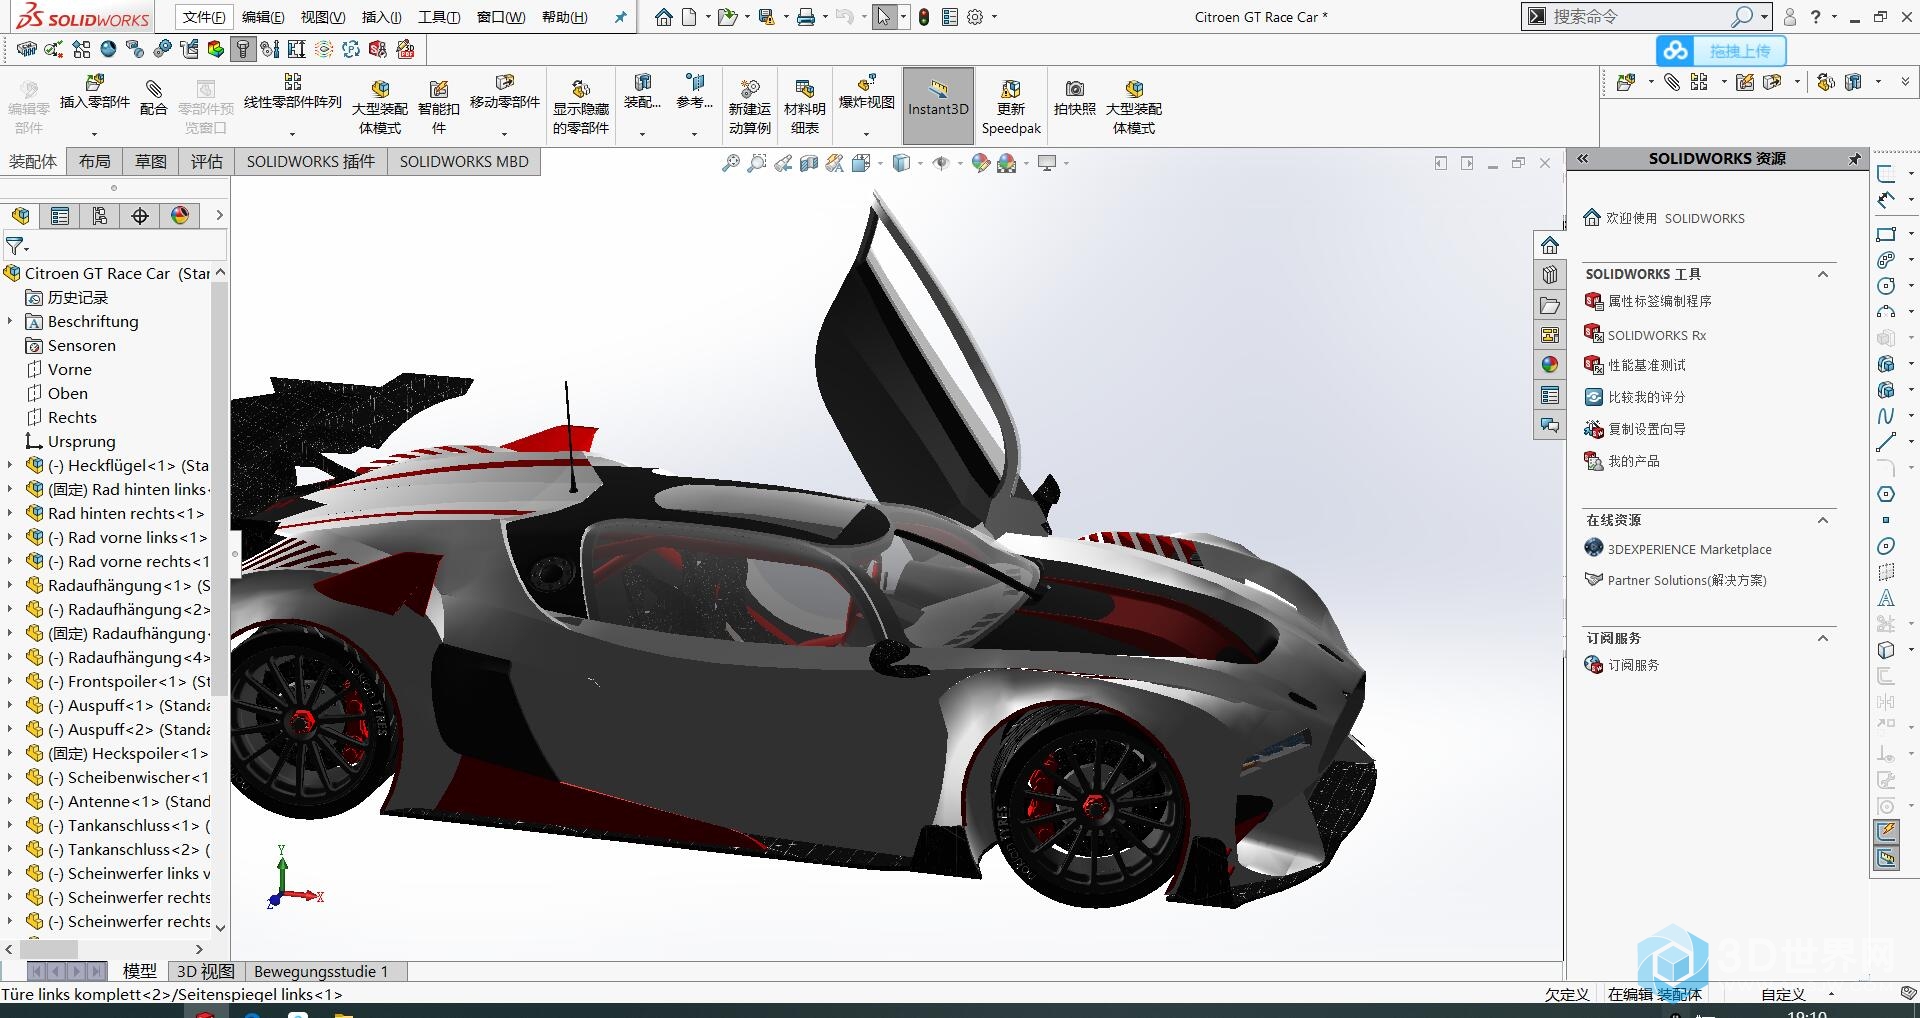The image size is (1920, 1018).
Task: Click Zoom to Fit in view toolbar
Action: (x=731, y=163)
